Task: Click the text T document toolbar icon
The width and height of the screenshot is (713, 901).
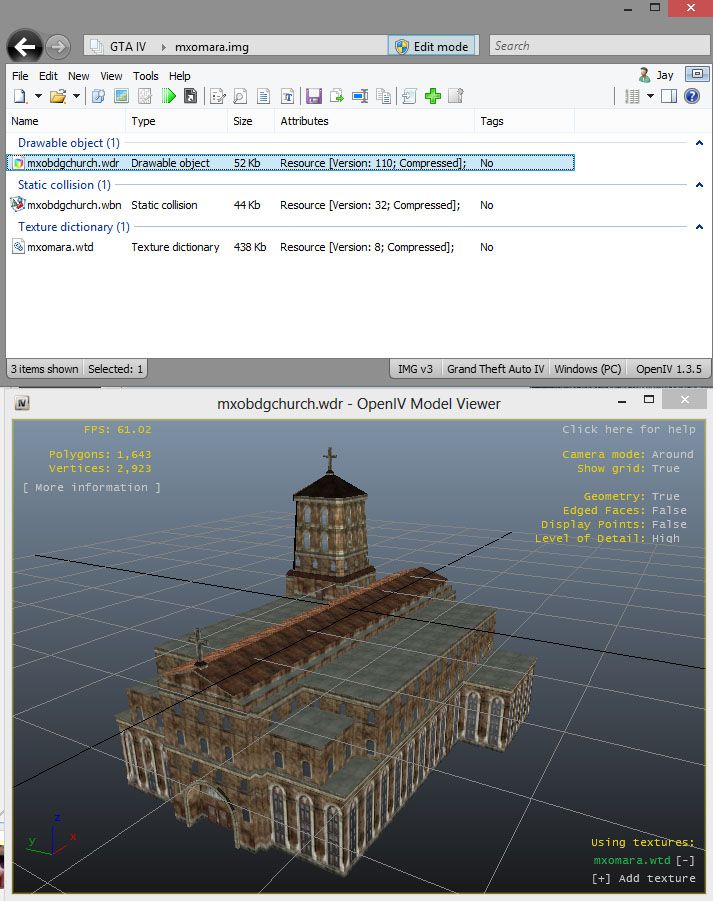Action: (x=287, y=97)
